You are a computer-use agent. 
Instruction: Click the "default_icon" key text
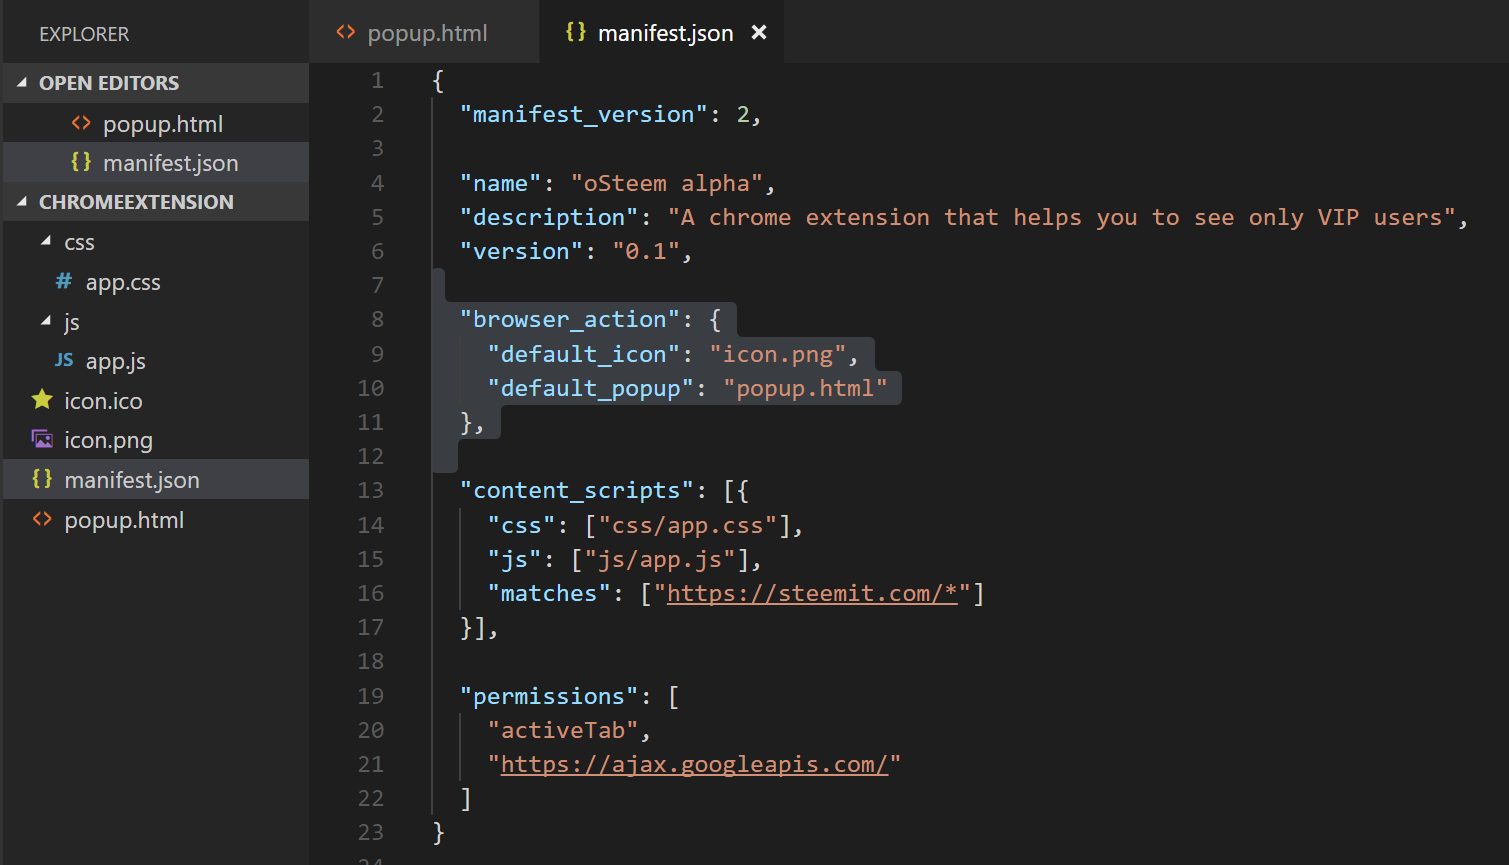(x=584, y=355)
